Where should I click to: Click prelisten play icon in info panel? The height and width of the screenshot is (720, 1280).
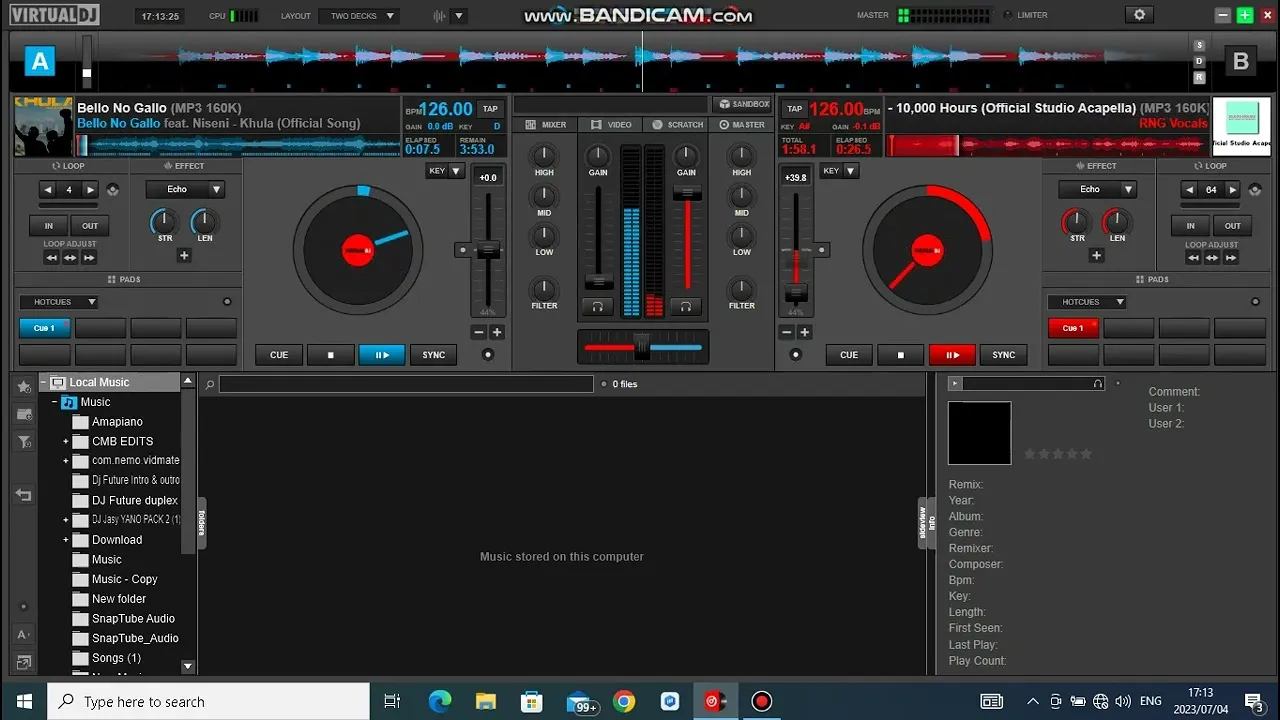(x=955, y=383)
